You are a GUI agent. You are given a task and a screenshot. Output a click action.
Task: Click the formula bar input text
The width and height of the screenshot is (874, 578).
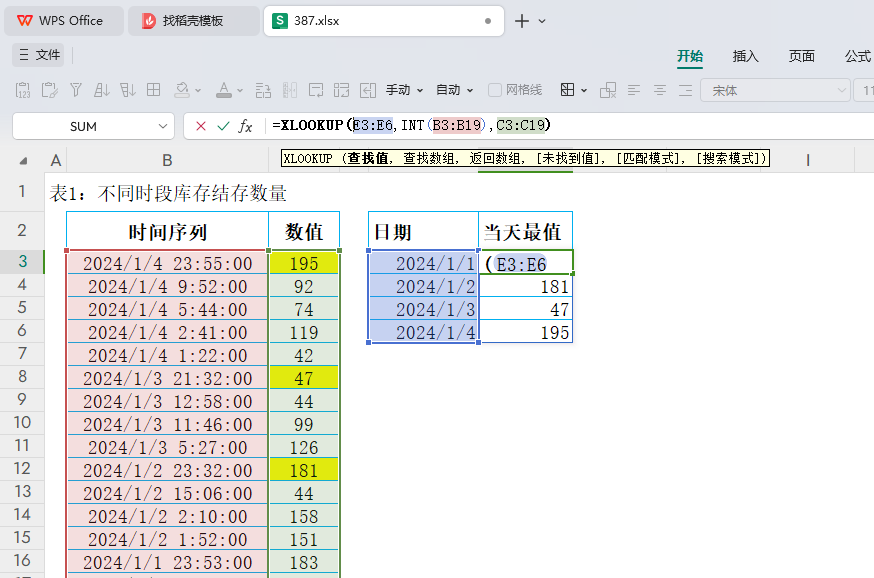point(411,125)
